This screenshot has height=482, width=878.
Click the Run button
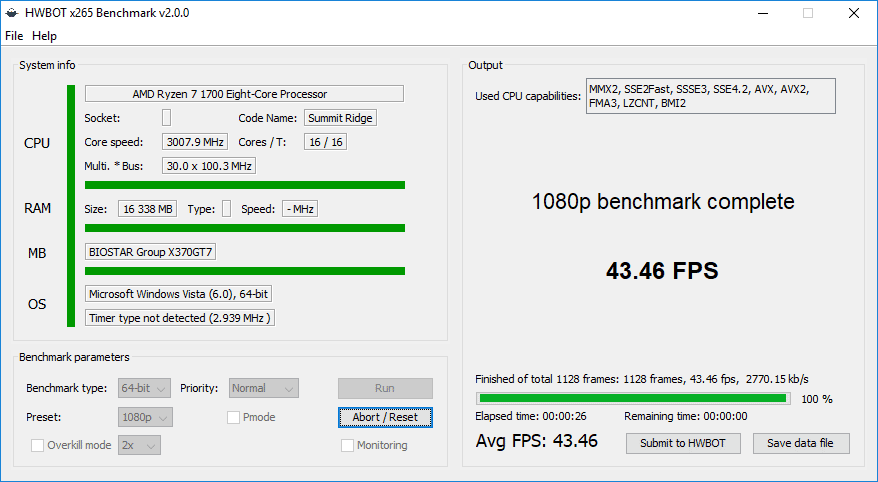pyautogui.click(x=385, y=388)
